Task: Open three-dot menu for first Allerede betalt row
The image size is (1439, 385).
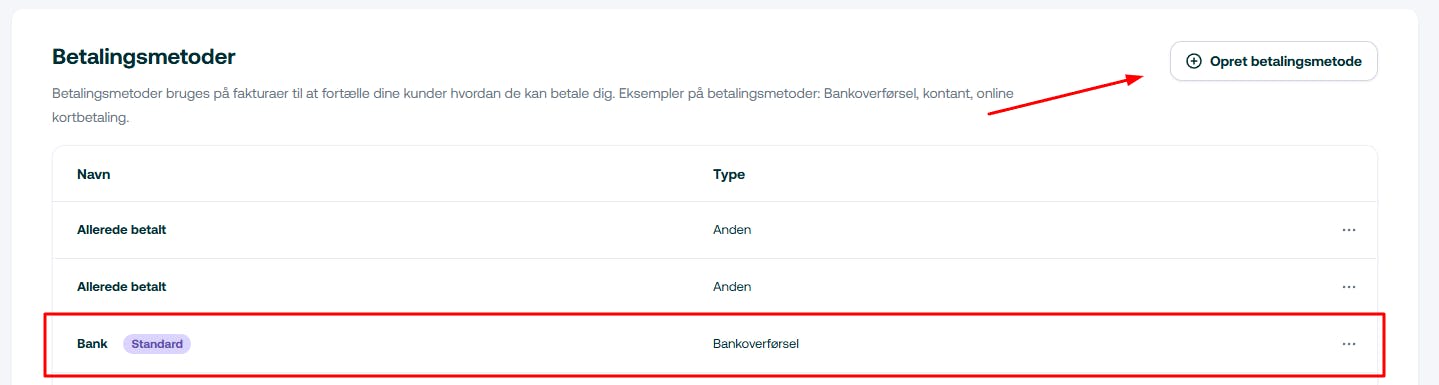Action: [x=1349, y=230]
